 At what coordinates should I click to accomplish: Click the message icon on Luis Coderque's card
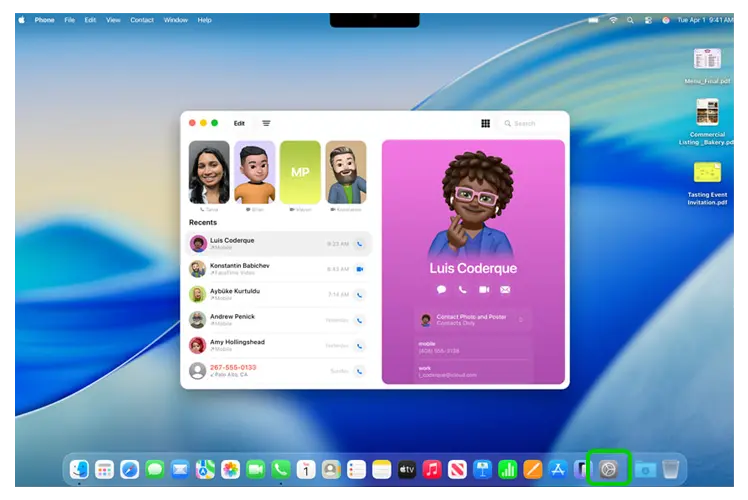pyautogui.click(x=441, y=289)
